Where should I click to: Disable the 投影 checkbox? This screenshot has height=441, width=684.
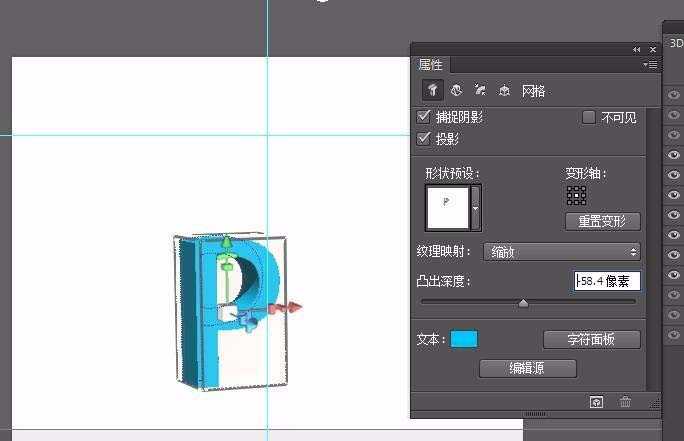(x=424, y=138)
